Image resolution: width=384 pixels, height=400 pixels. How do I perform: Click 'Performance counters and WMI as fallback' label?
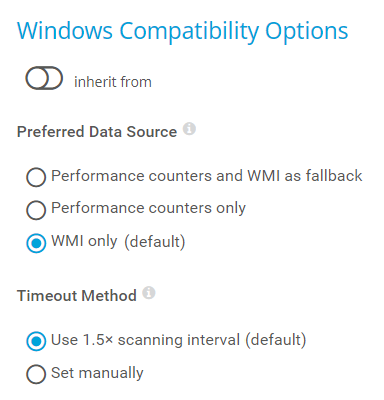(207, 176)
